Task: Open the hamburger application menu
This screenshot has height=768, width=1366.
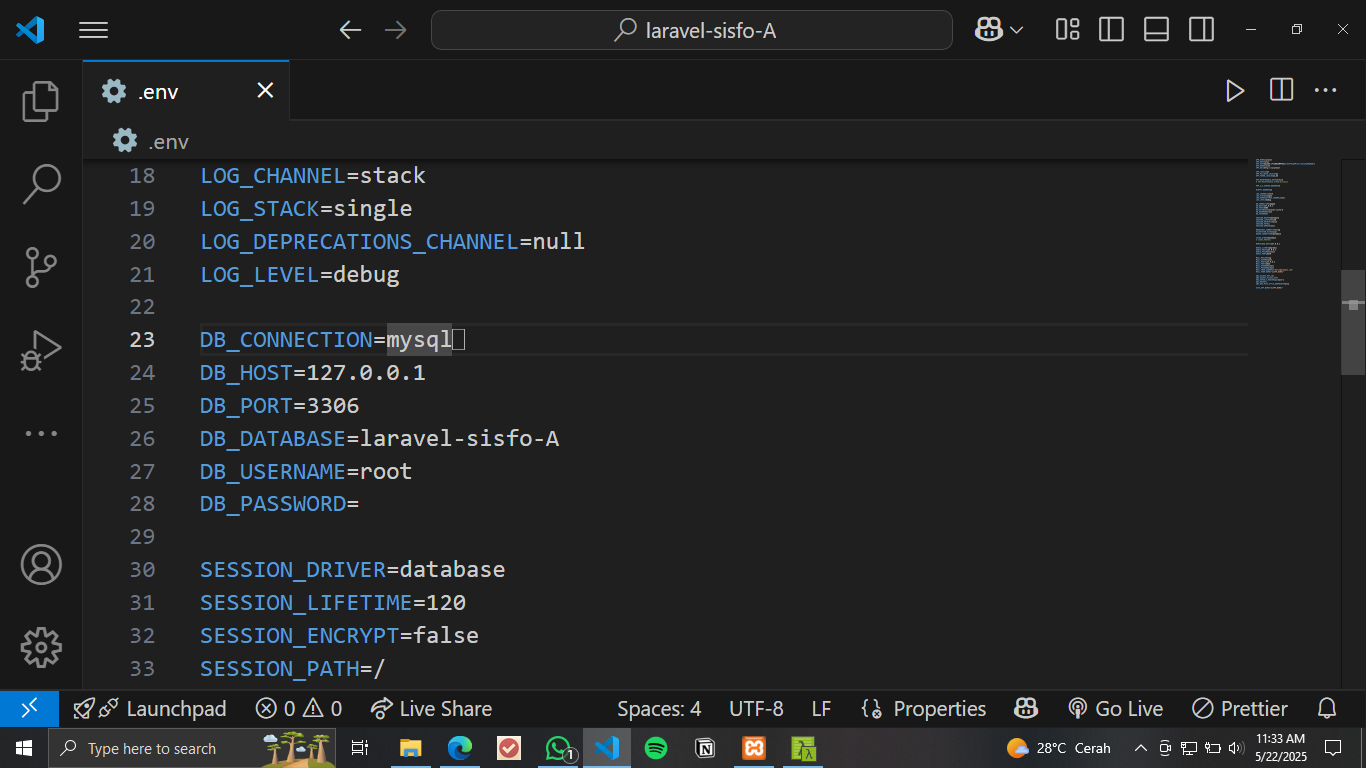Action: (x=93, y=30)
